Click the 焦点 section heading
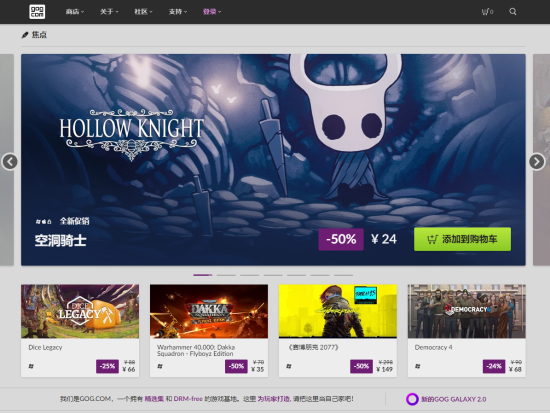Viewport: 550px width, 413px height. pos(39,35)
